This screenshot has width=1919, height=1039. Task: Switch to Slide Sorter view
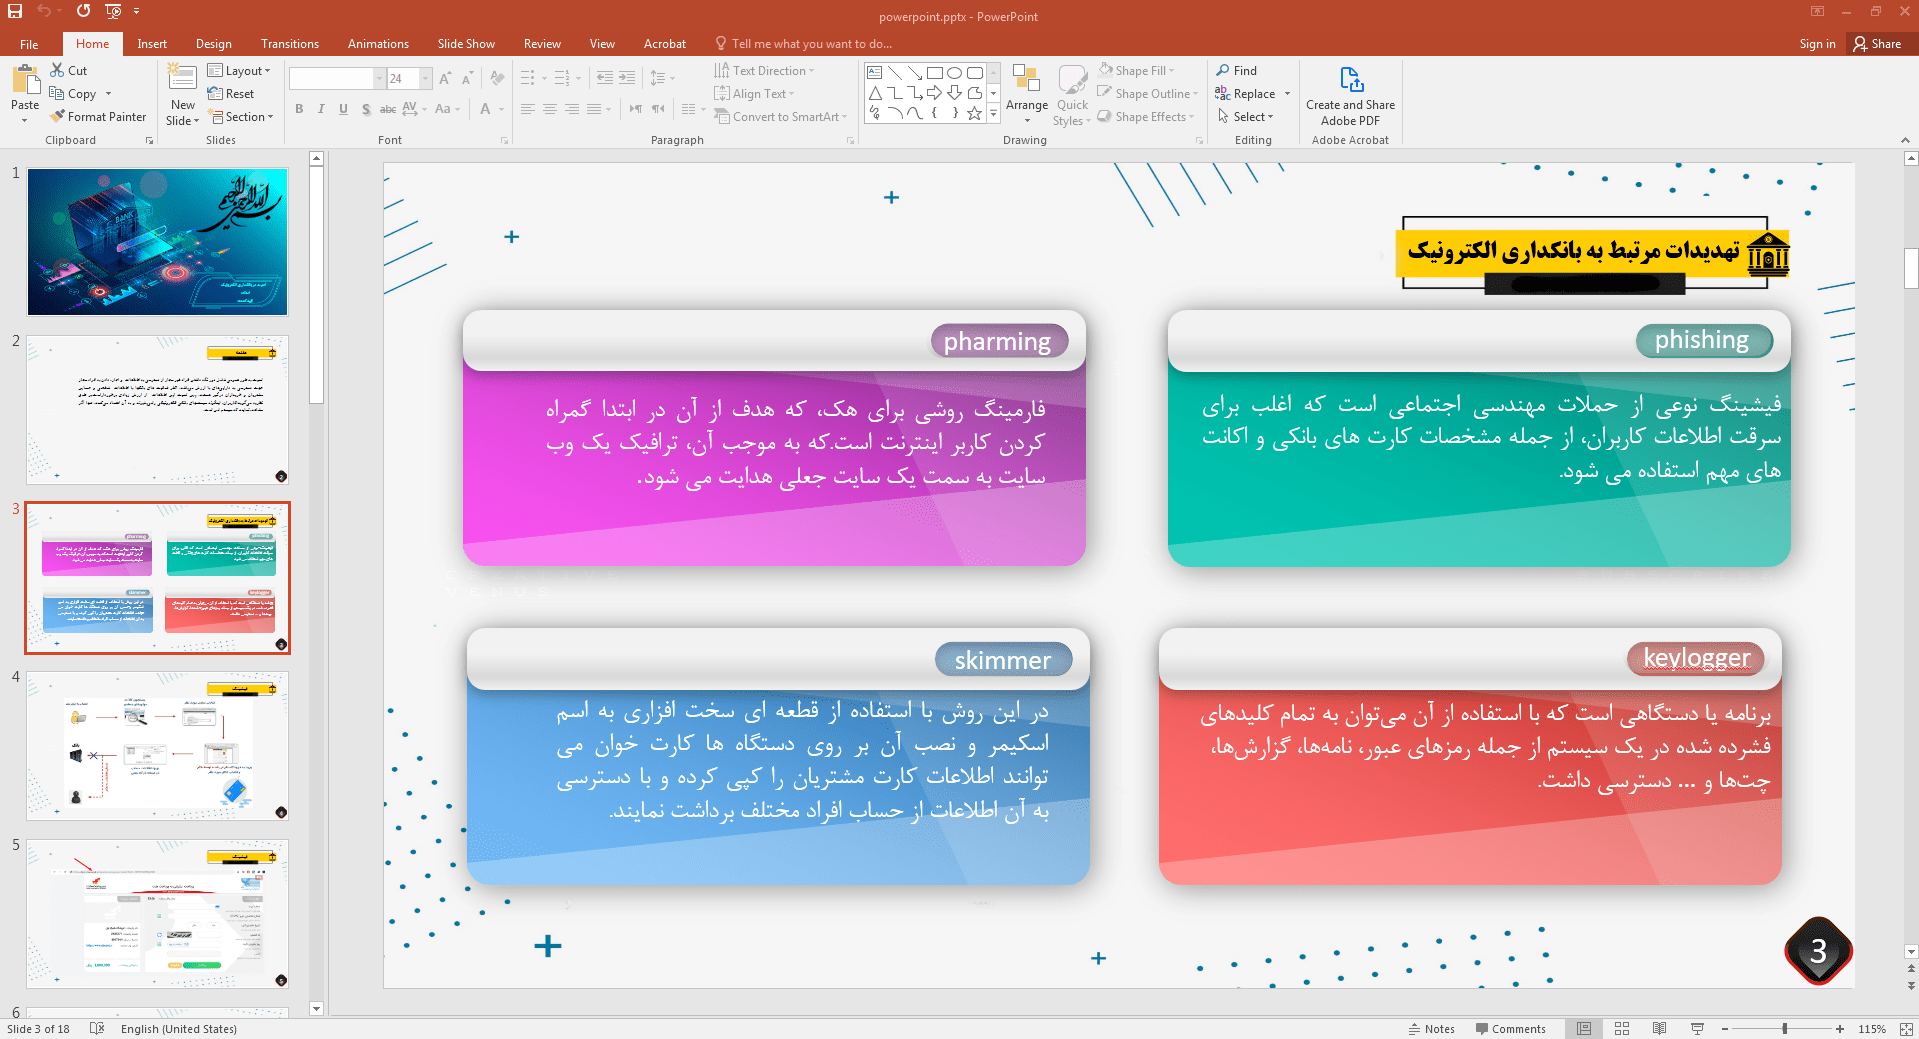click(x=1622, y=1029)
